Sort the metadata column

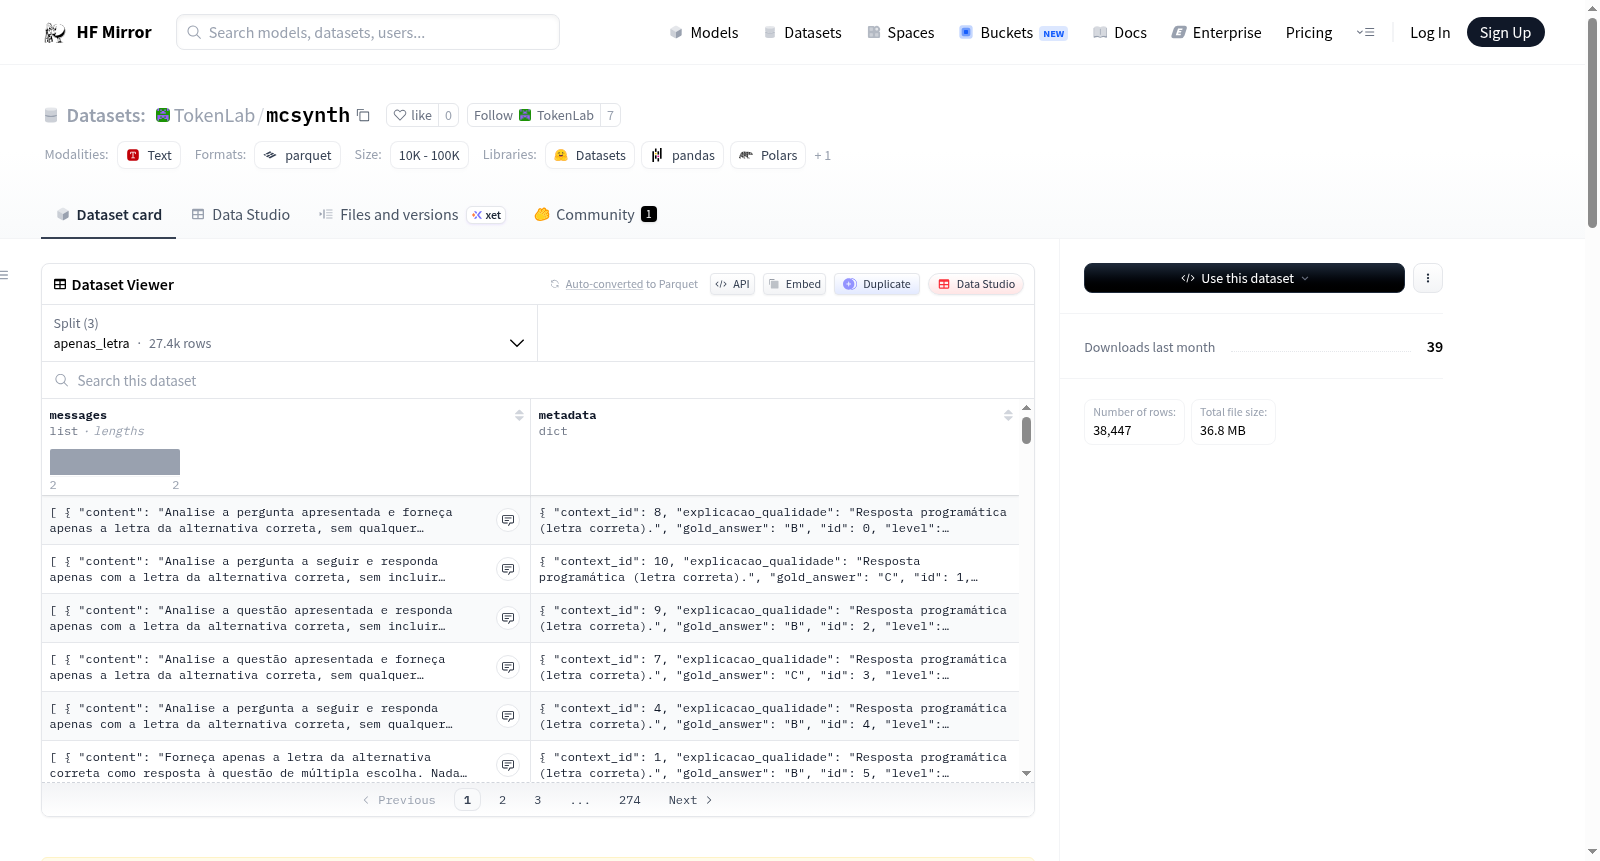[x=1008, y=415]
